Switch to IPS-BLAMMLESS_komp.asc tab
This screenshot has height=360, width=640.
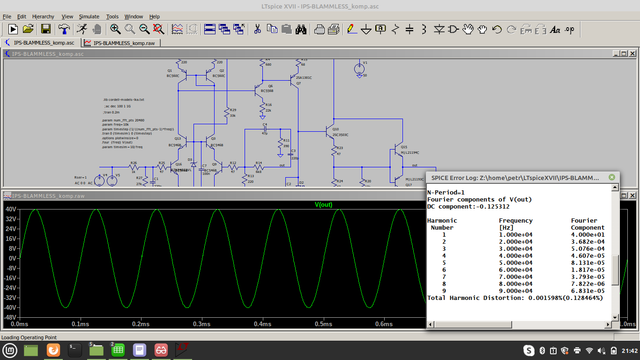(x=40, y=42)
